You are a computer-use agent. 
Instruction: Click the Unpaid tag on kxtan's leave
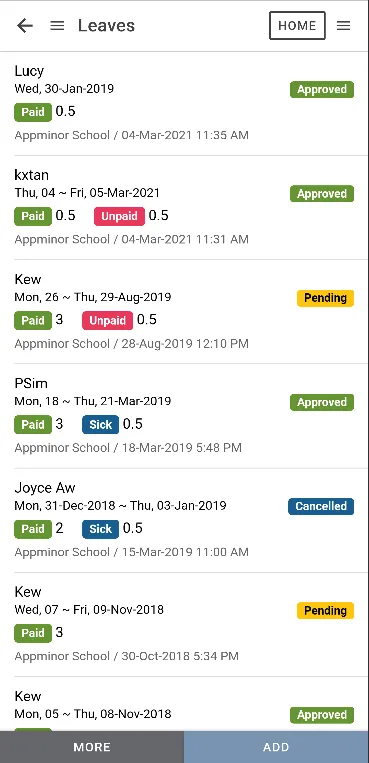[x=119, y=216]
